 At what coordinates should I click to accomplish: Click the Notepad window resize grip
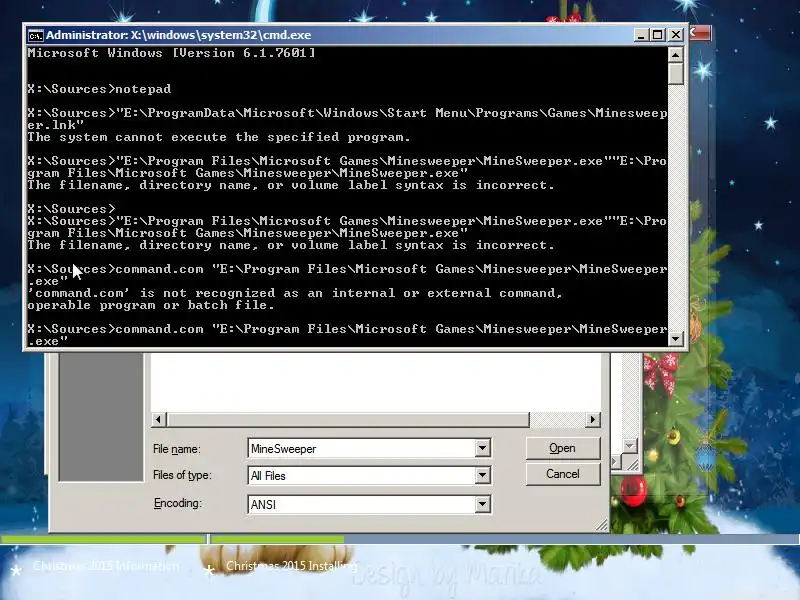[632, 463]
